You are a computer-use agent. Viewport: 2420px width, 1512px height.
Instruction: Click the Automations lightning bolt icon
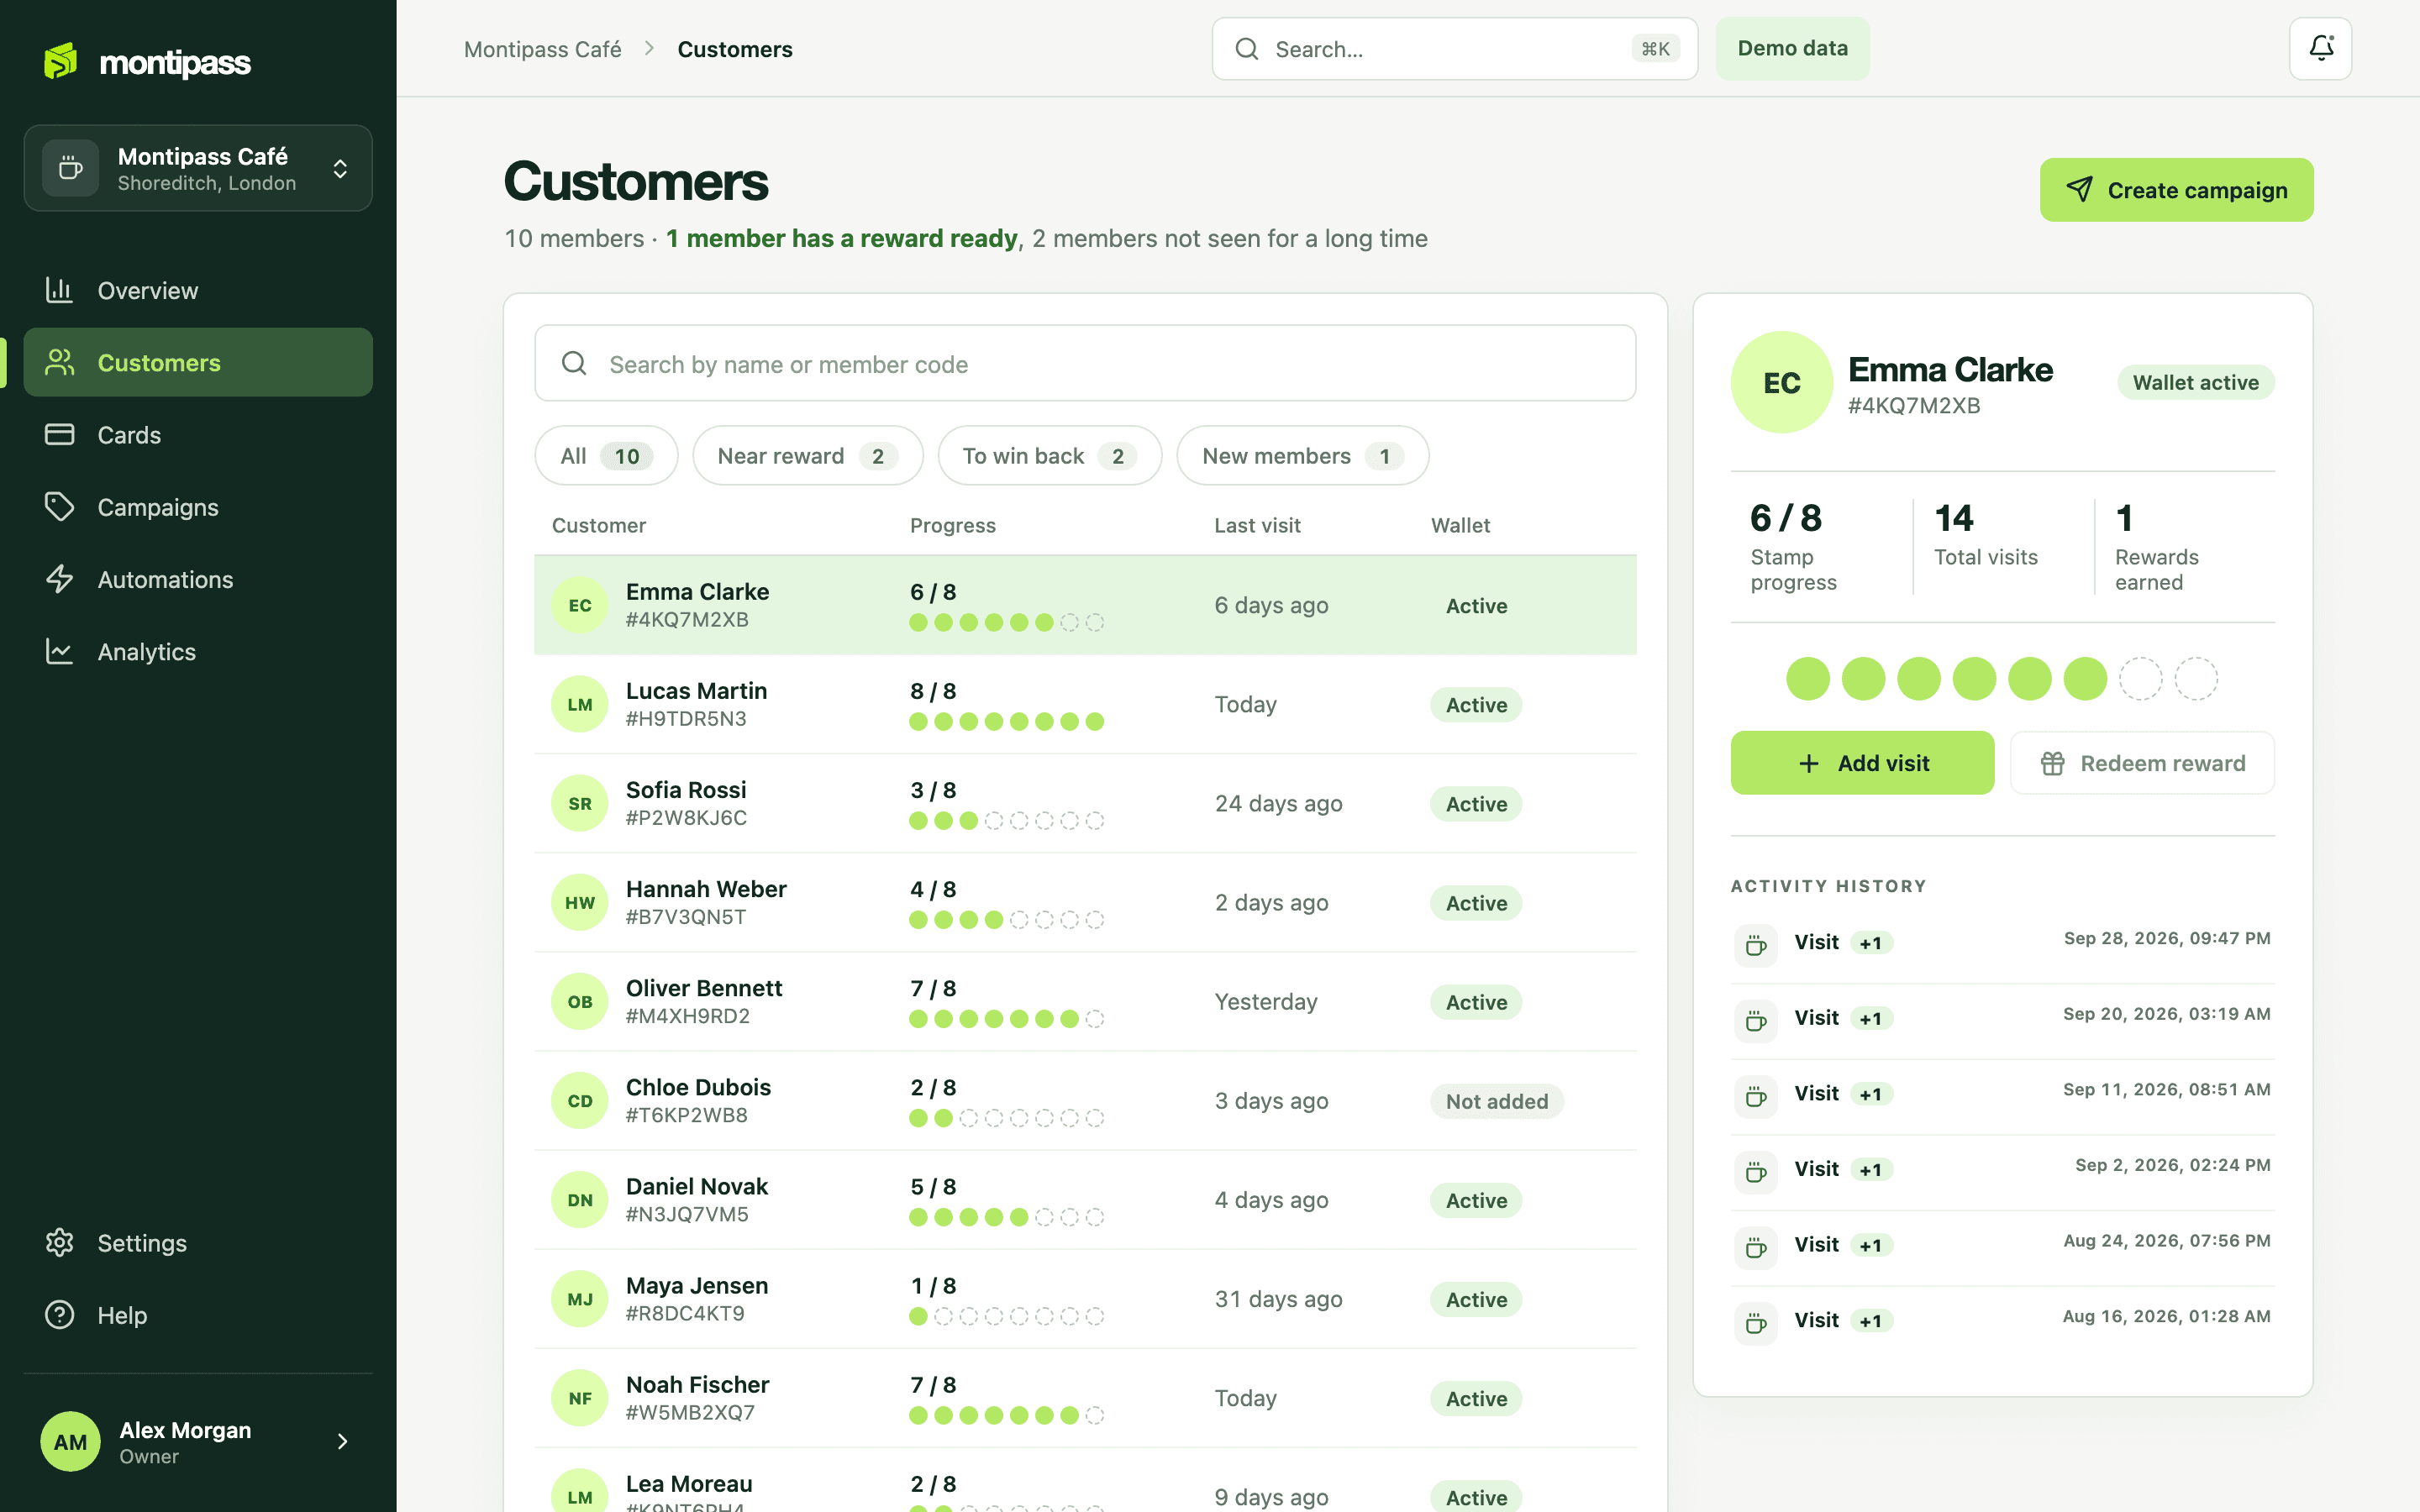[x=59, y=579]
